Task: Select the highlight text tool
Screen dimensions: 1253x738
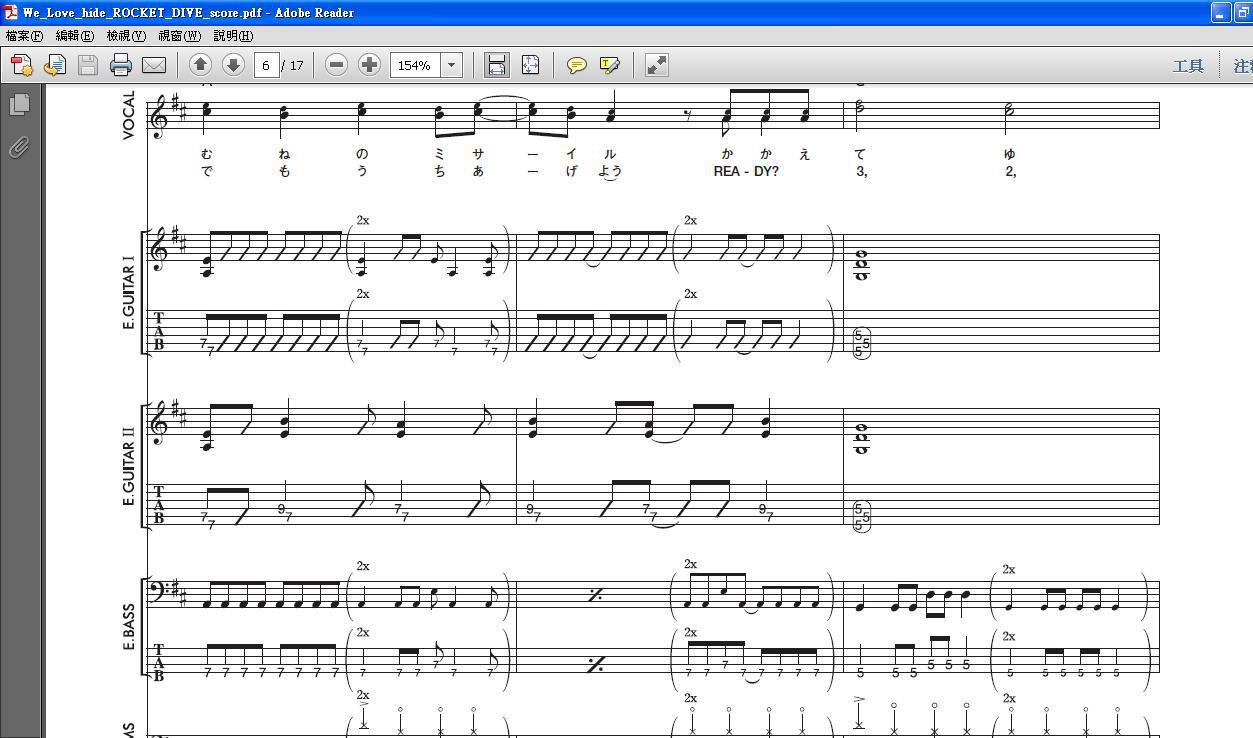Action: click(x=609, y=65)
